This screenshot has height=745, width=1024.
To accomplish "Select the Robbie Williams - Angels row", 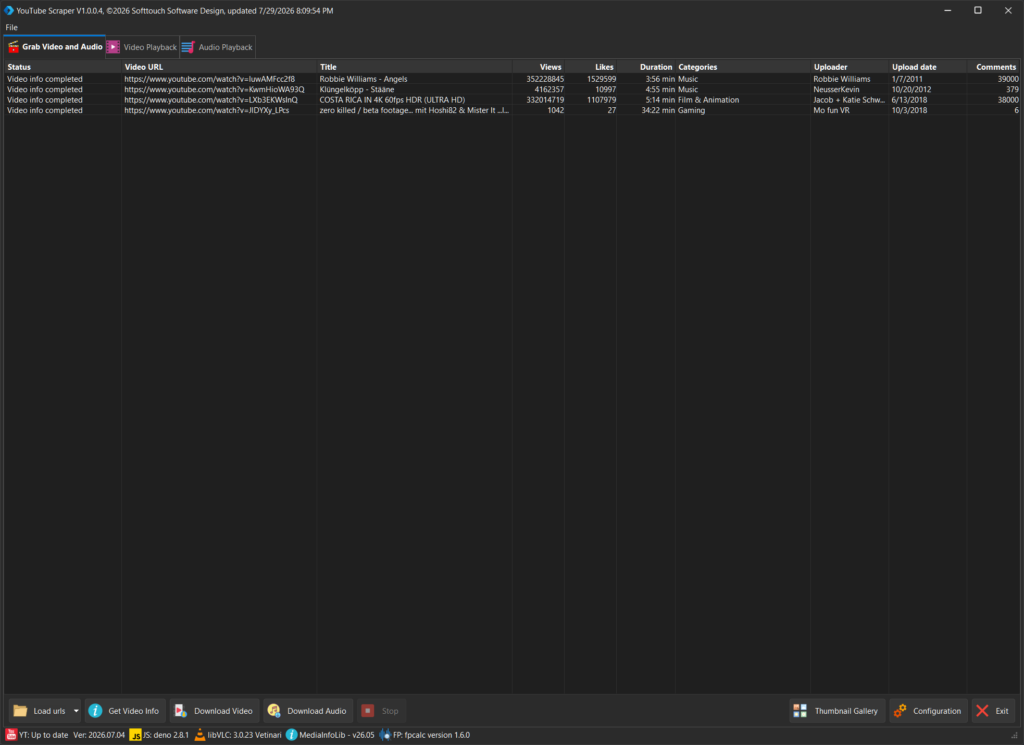I will click(x=512, y=79).
